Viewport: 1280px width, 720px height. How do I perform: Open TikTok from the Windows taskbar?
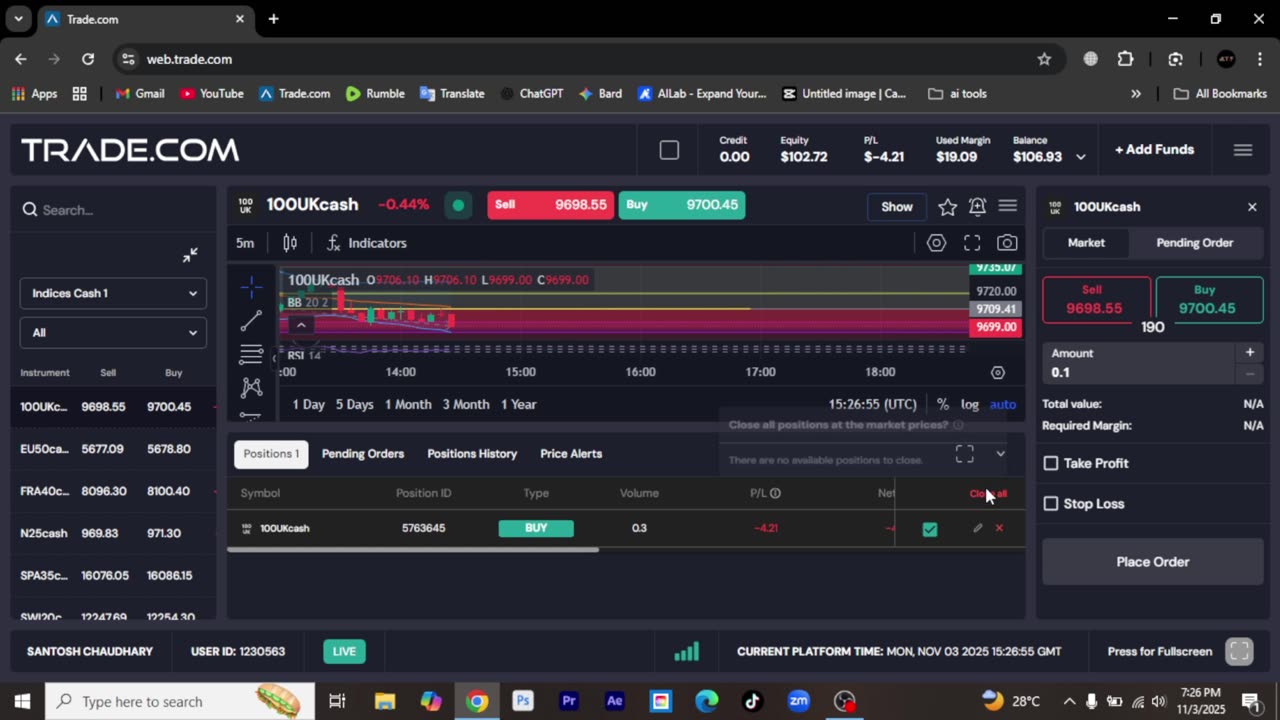click(752, 701)
